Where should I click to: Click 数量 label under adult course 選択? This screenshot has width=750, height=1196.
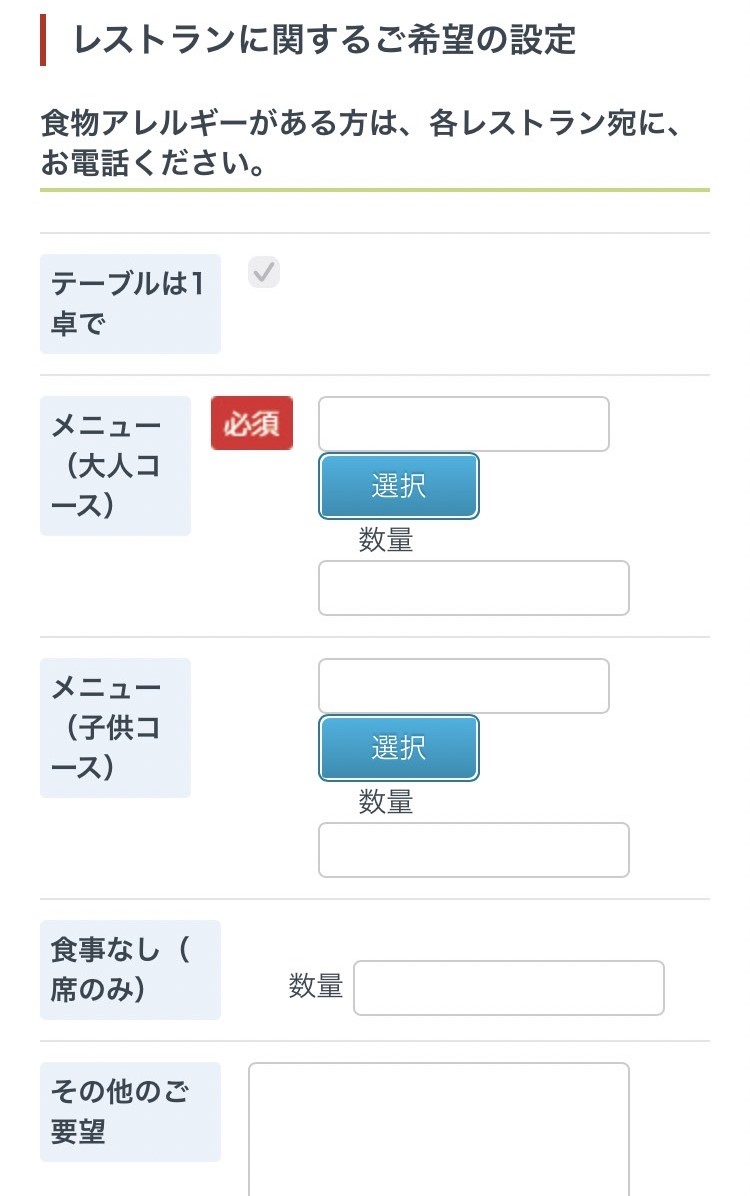click(386, 540)
